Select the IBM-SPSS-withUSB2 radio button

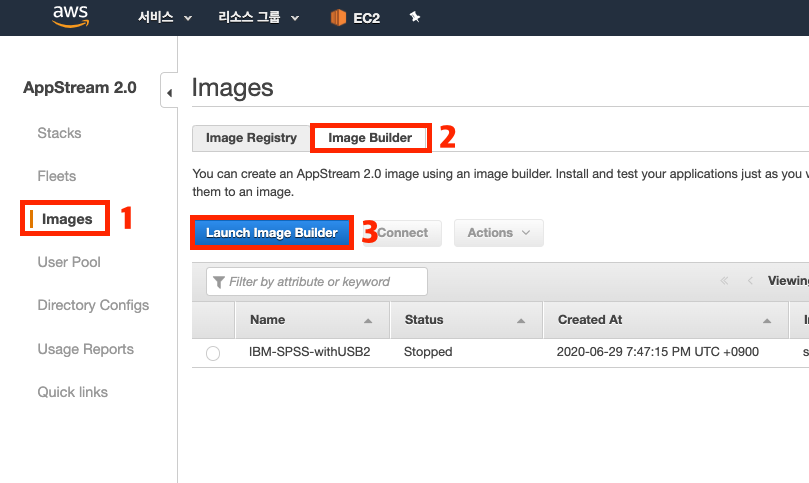click(x=213, y=353)
